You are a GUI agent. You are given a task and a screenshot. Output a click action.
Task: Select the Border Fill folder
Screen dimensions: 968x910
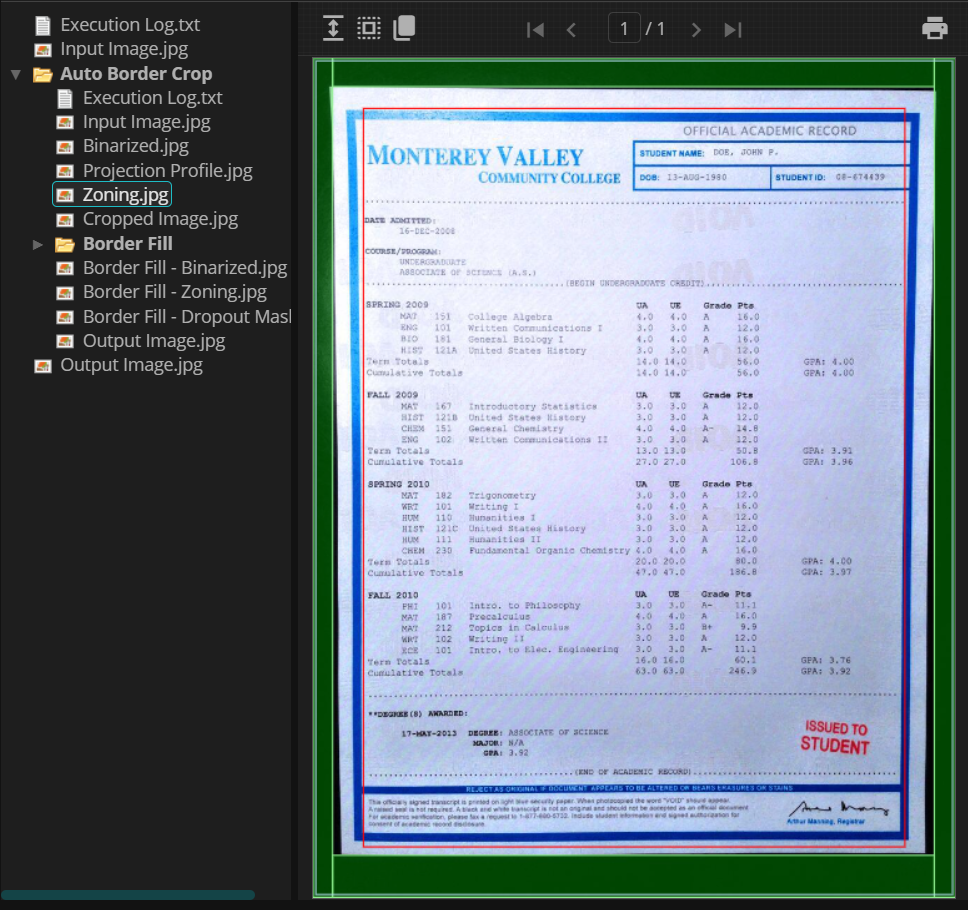[x=128, y=244]
